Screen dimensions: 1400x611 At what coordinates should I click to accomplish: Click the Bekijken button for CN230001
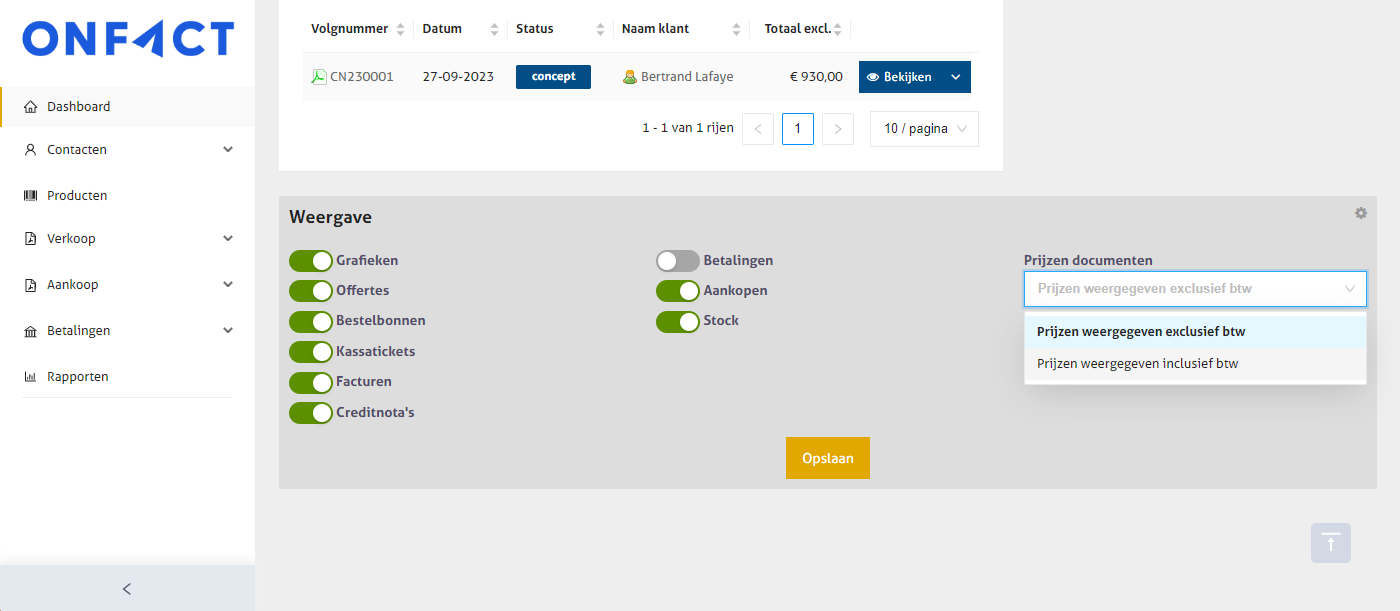(899, 77)
